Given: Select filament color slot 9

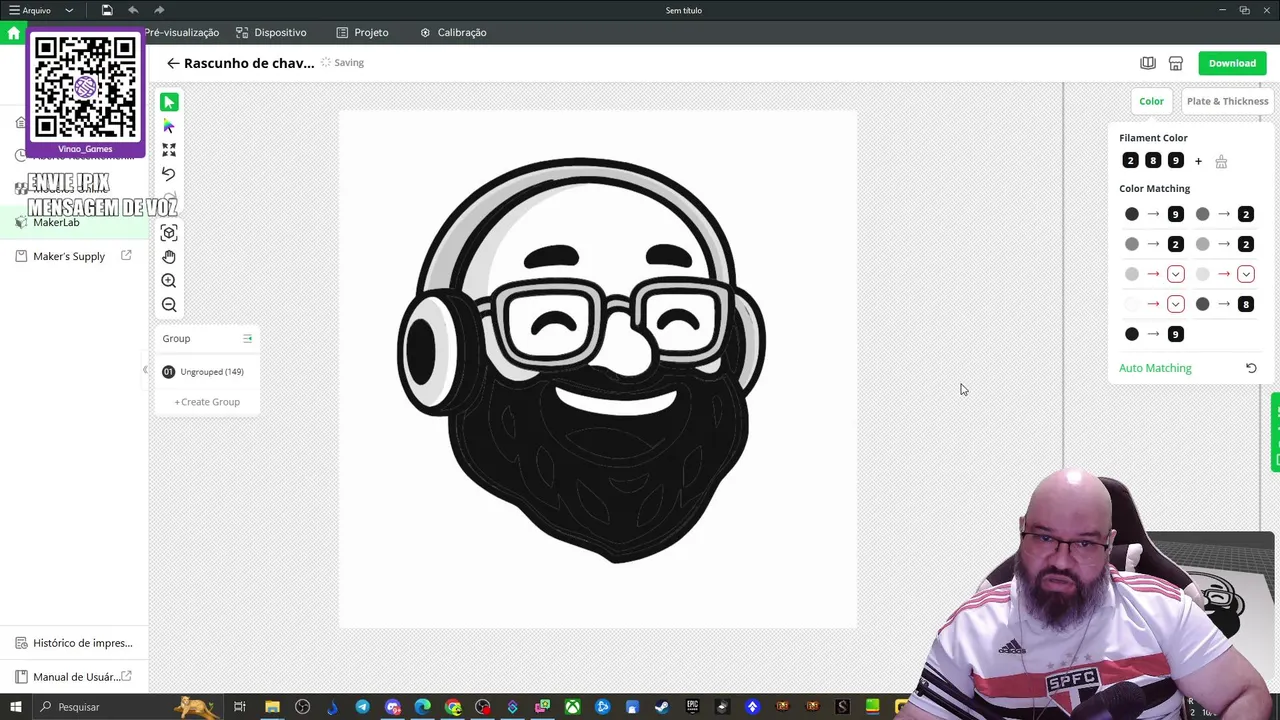Looking at the screenshot, I should [x=1176, y=161].
